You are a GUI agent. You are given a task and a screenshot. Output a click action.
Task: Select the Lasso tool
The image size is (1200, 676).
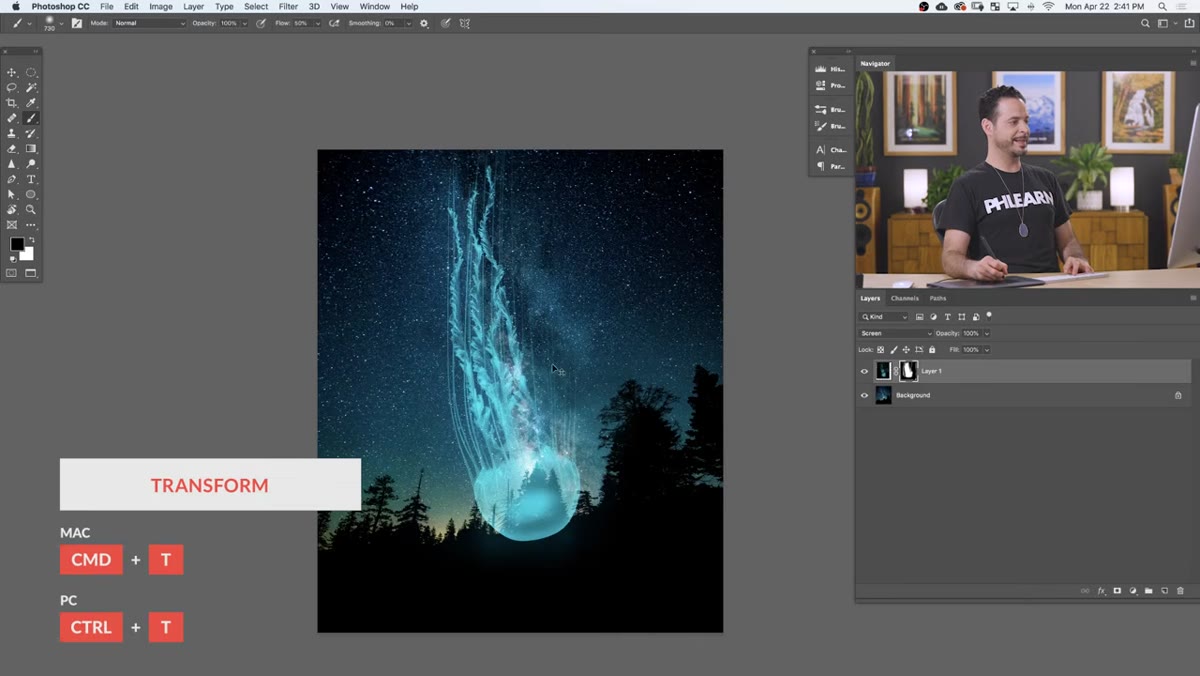(12, 88)
